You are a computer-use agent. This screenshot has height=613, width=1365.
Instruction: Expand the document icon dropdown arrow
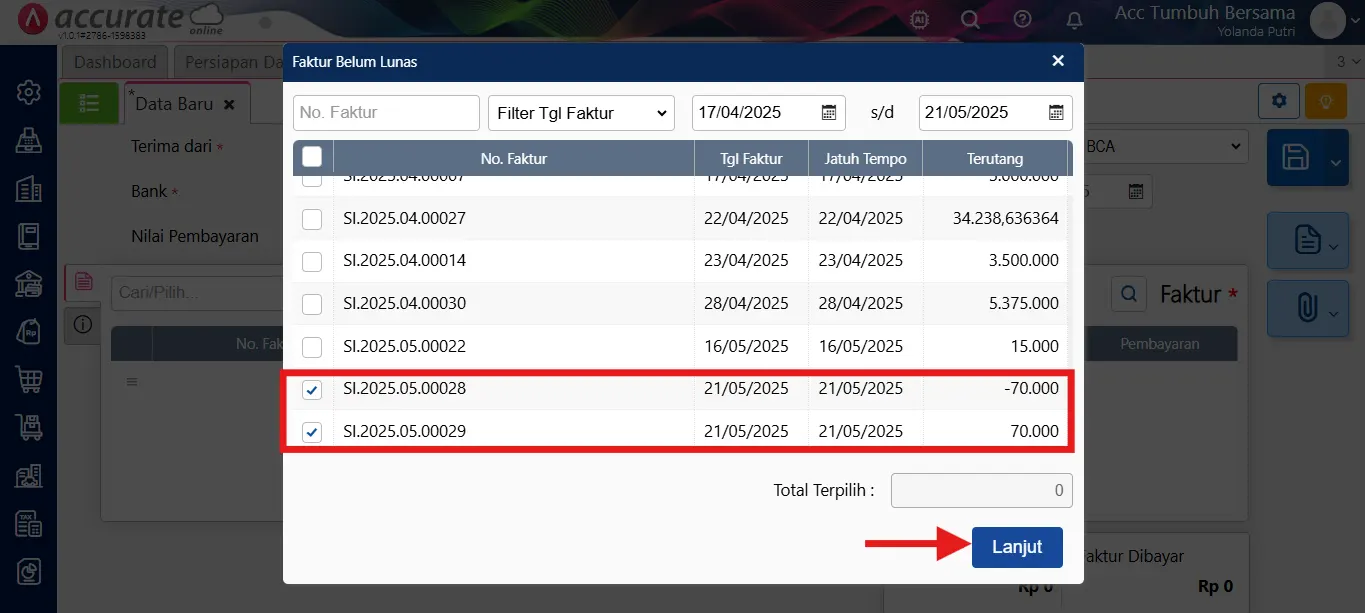pos(1335,245)
